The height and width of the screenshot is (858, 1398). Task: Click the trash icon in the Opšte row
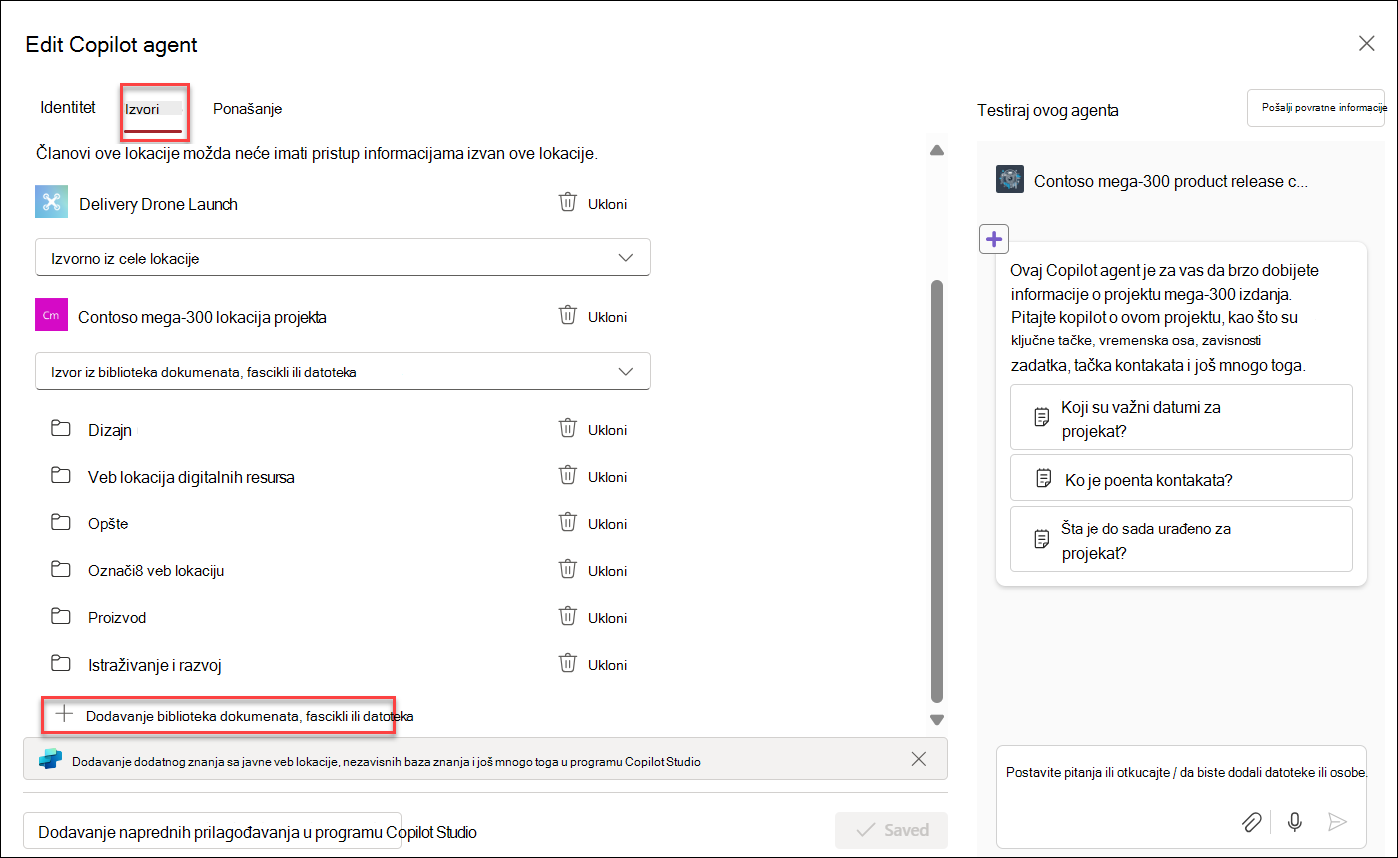[x=567, y=523]
